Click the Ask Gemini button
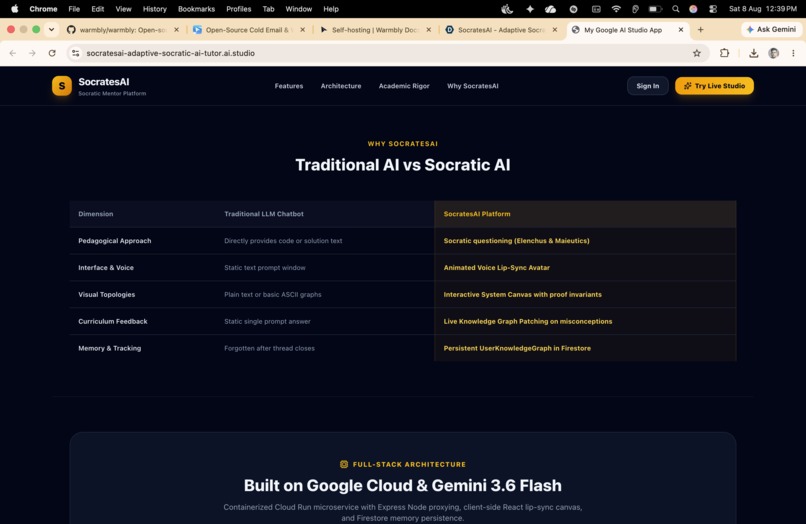 (x=771, y=29)
